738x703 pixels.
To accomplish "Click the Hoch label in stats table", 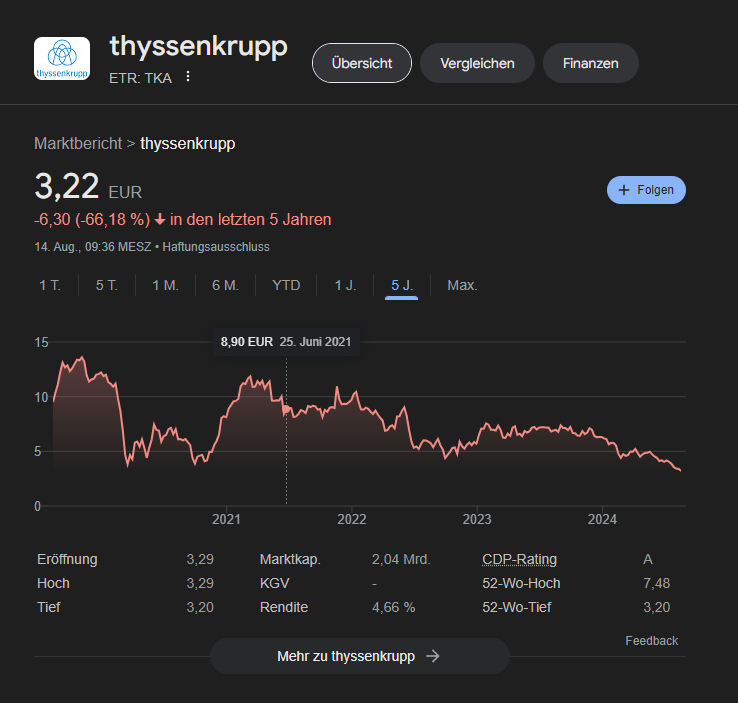I will 53,583.
